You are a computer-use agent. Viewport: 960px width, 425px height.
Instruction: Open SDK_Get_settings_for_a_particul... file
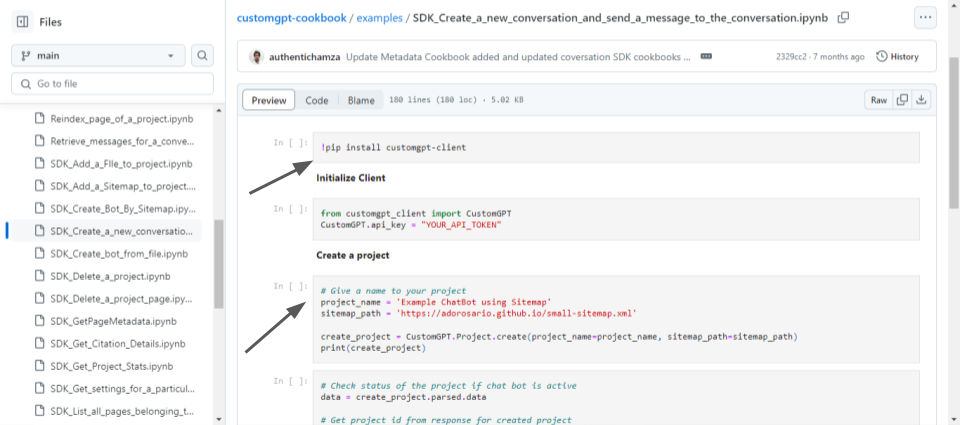click(x=123, y=388)
